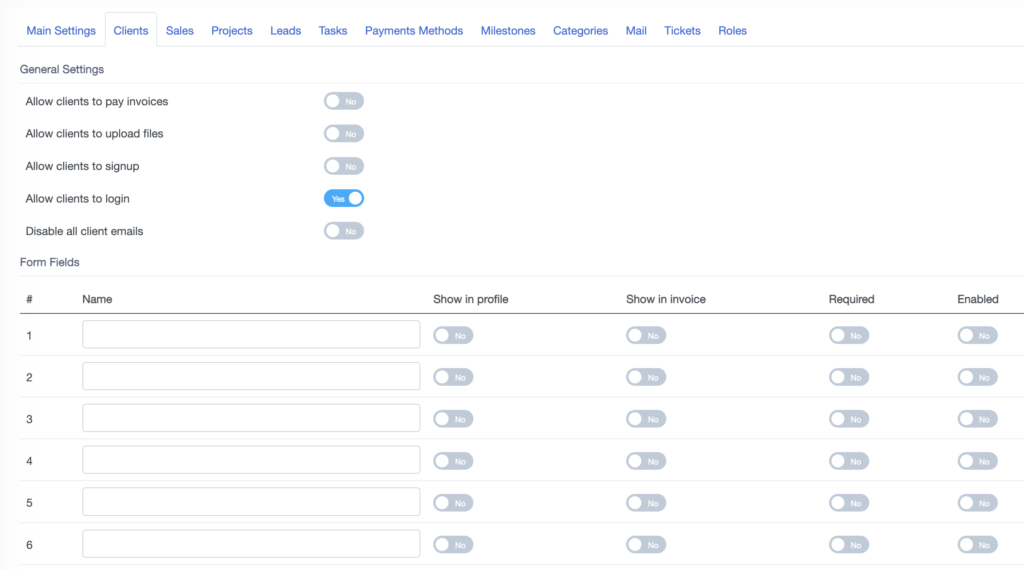Enable Show in profile for row 2
This screenshot has height=569, width=1024.
[453, 377]
